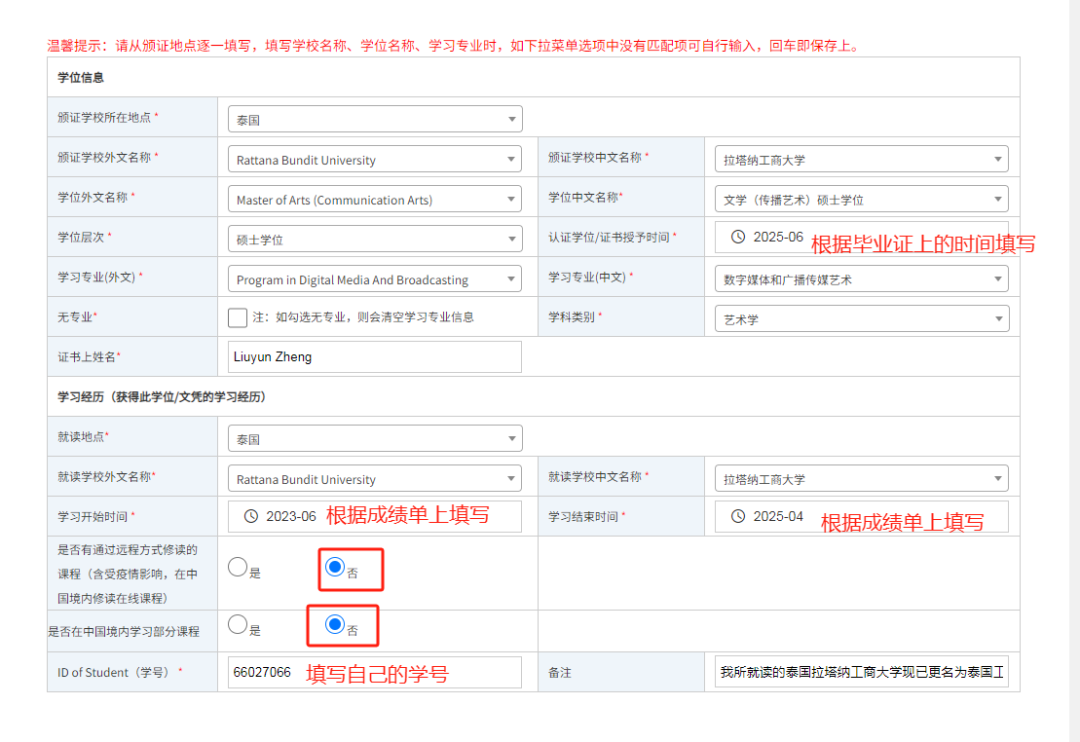Viewport: 1080px width, 742px height.
Task: Click the 备注 remarks text field
Action: point(861,672)
